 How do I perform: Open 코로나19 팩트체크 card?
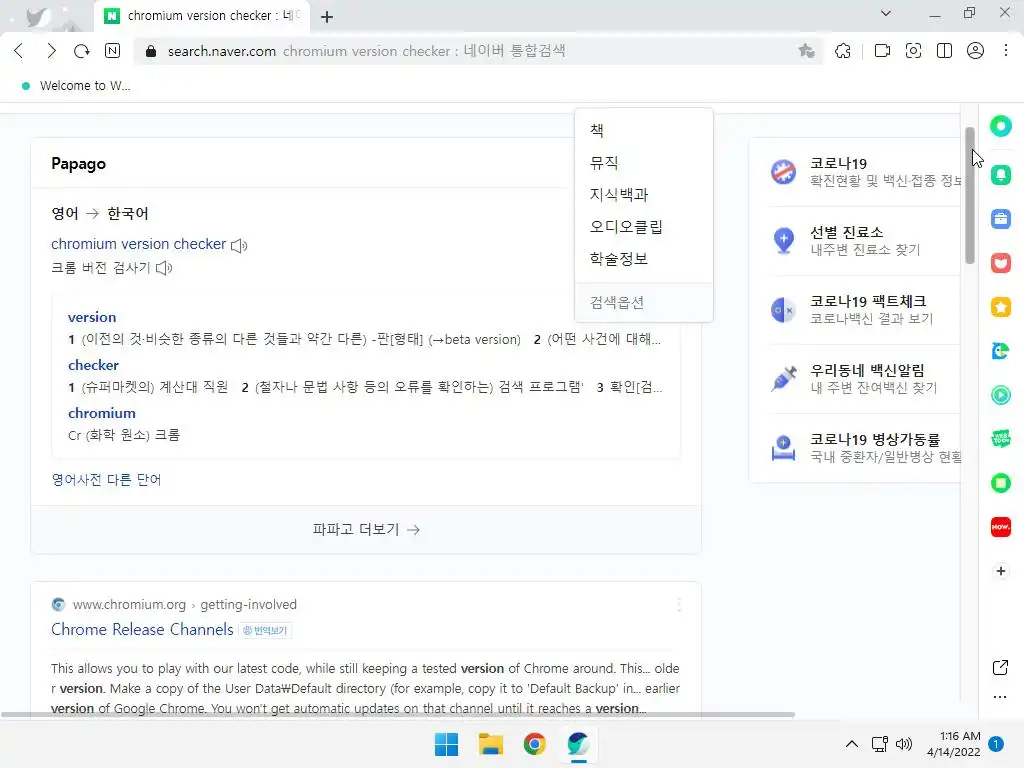point(865,310)
